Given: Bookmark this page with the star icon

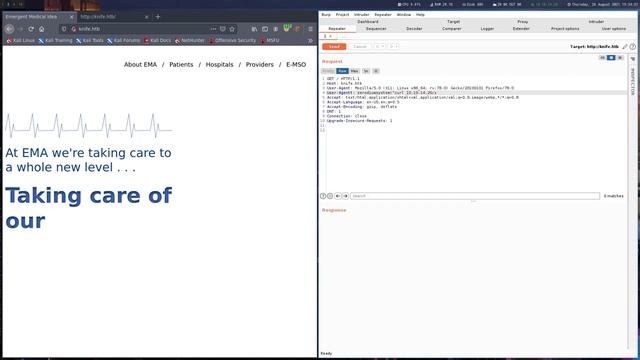Looking at the screenshot, I should pos(232,29).
